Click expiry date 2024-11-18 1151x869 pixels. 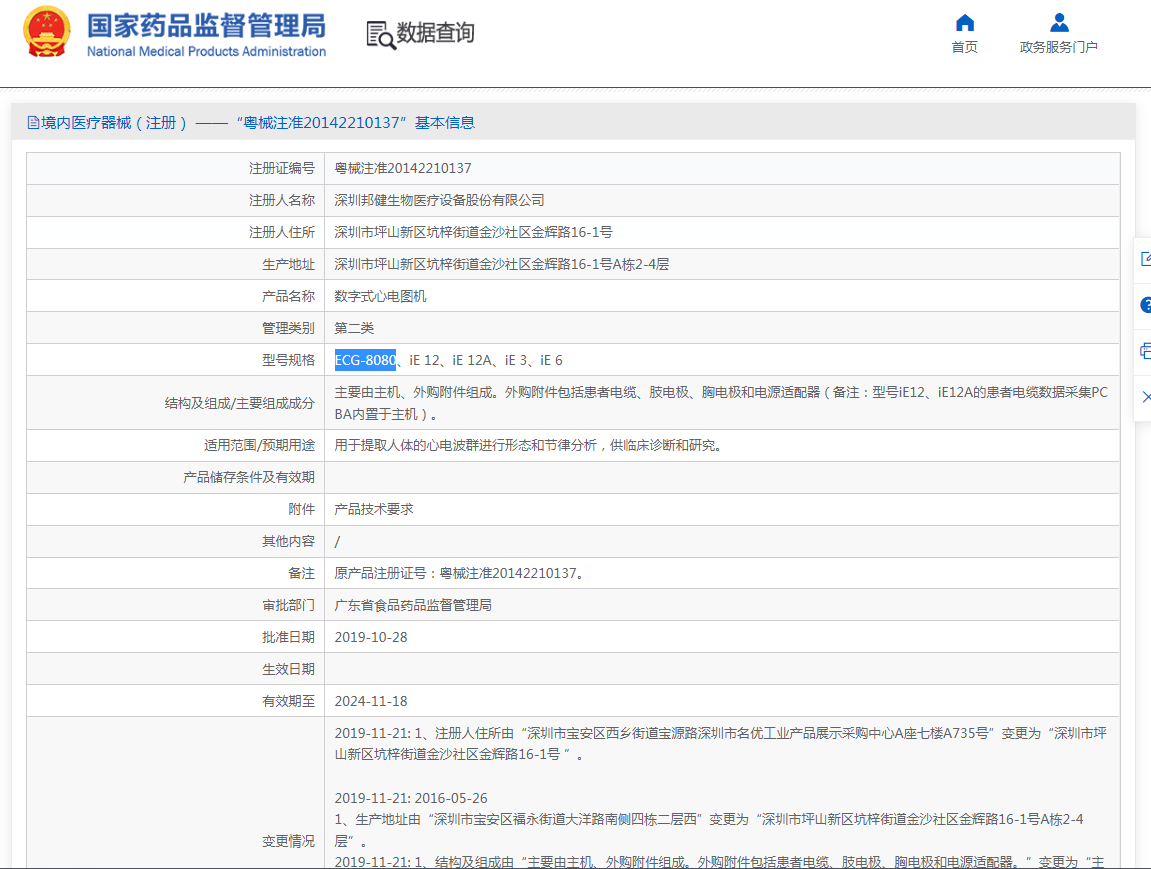(371, 701)
